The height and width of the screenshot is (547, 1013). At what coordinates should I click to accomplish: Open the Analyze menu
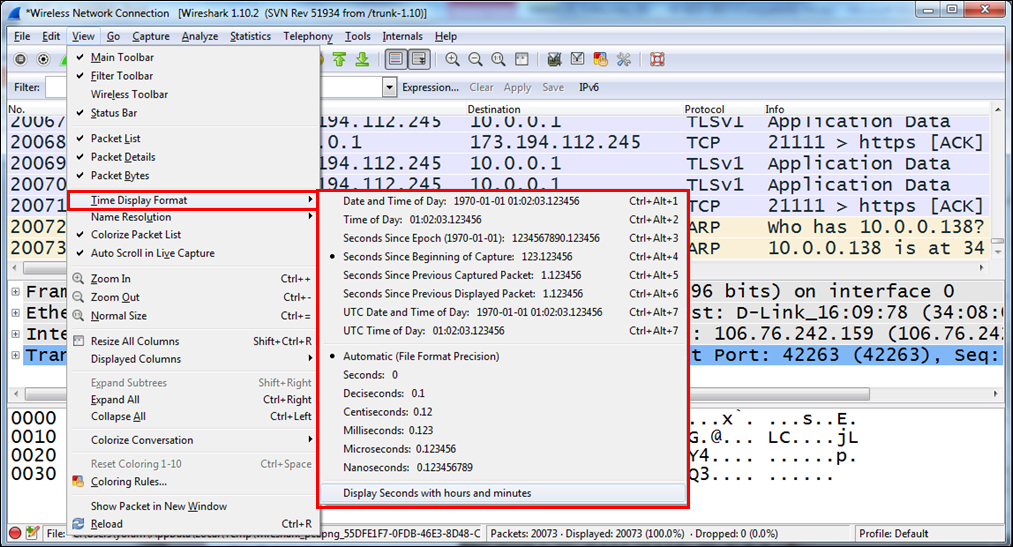click(200, 36)
